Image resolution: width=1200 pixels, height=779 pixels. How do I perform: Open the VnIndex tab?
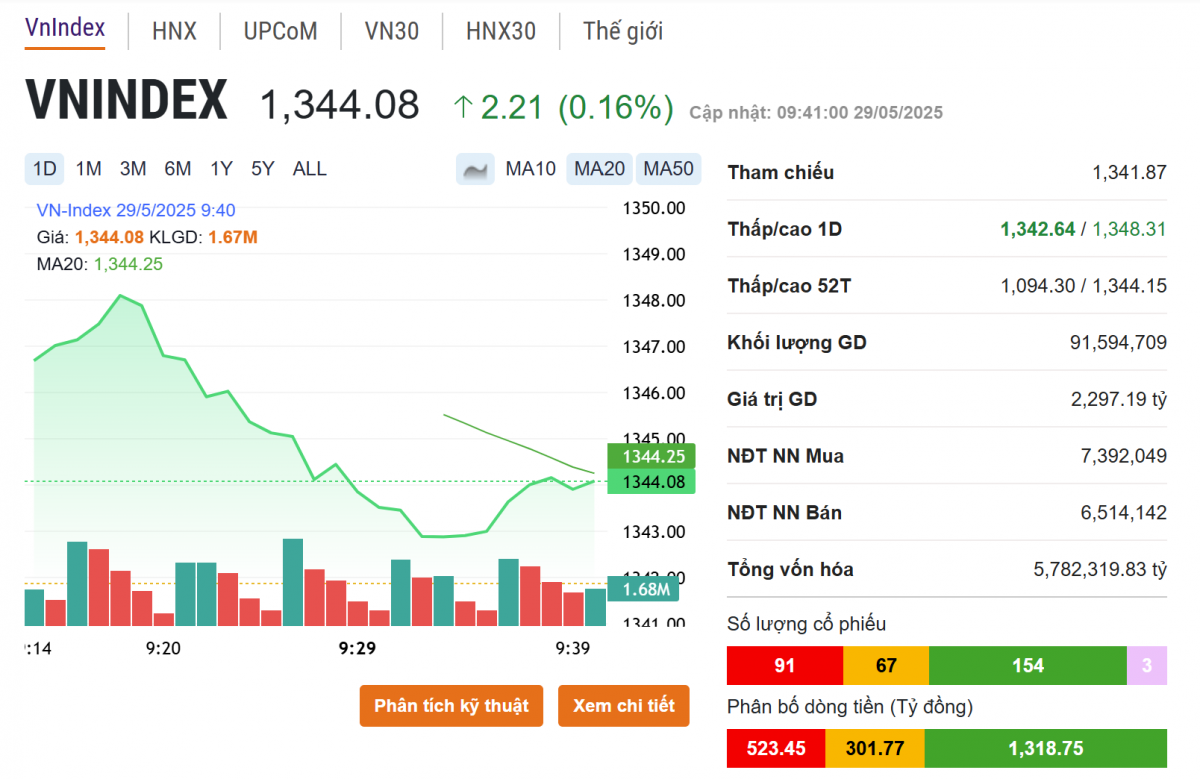65,29
